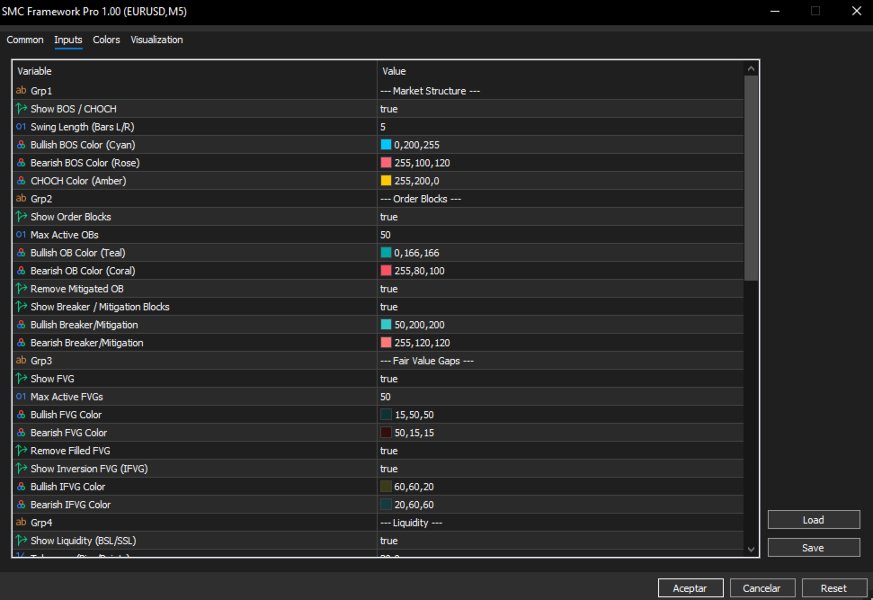The width and height of the screenshot is (873, 600).
Task: Switch to the Colors tab
Action: pyautogui.click(x=106, y=40)
